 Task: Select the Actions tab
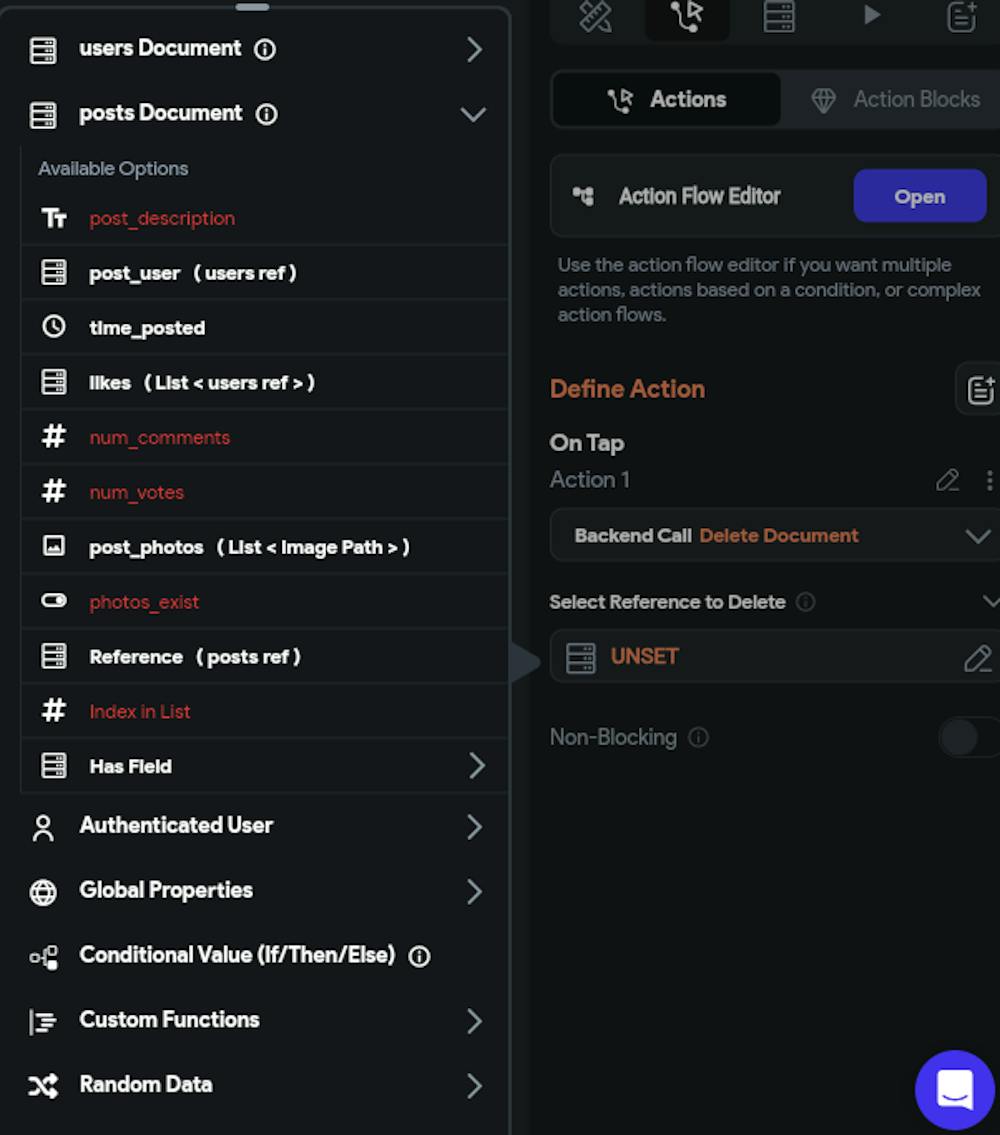coord(666,99)
